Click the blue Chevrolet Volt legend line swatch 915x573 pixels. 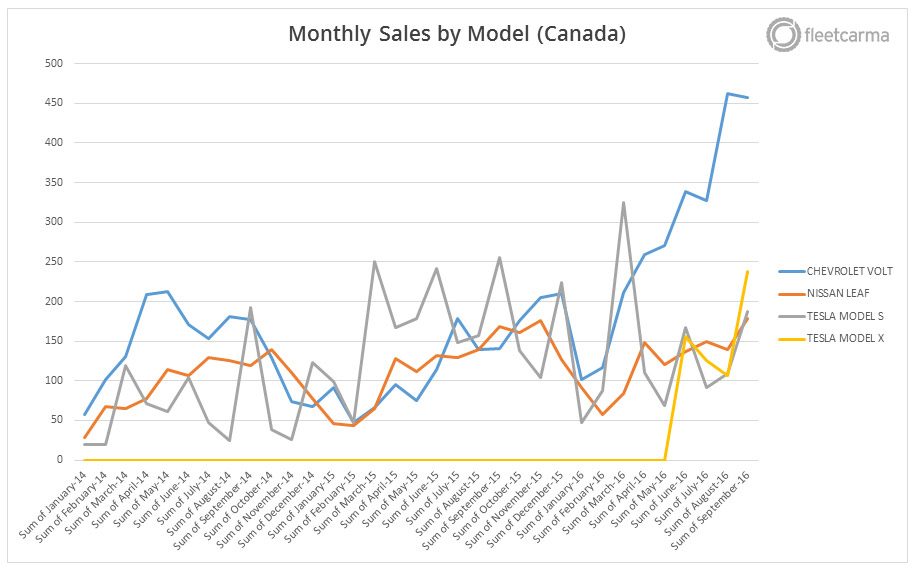click(x=789, y=271)
